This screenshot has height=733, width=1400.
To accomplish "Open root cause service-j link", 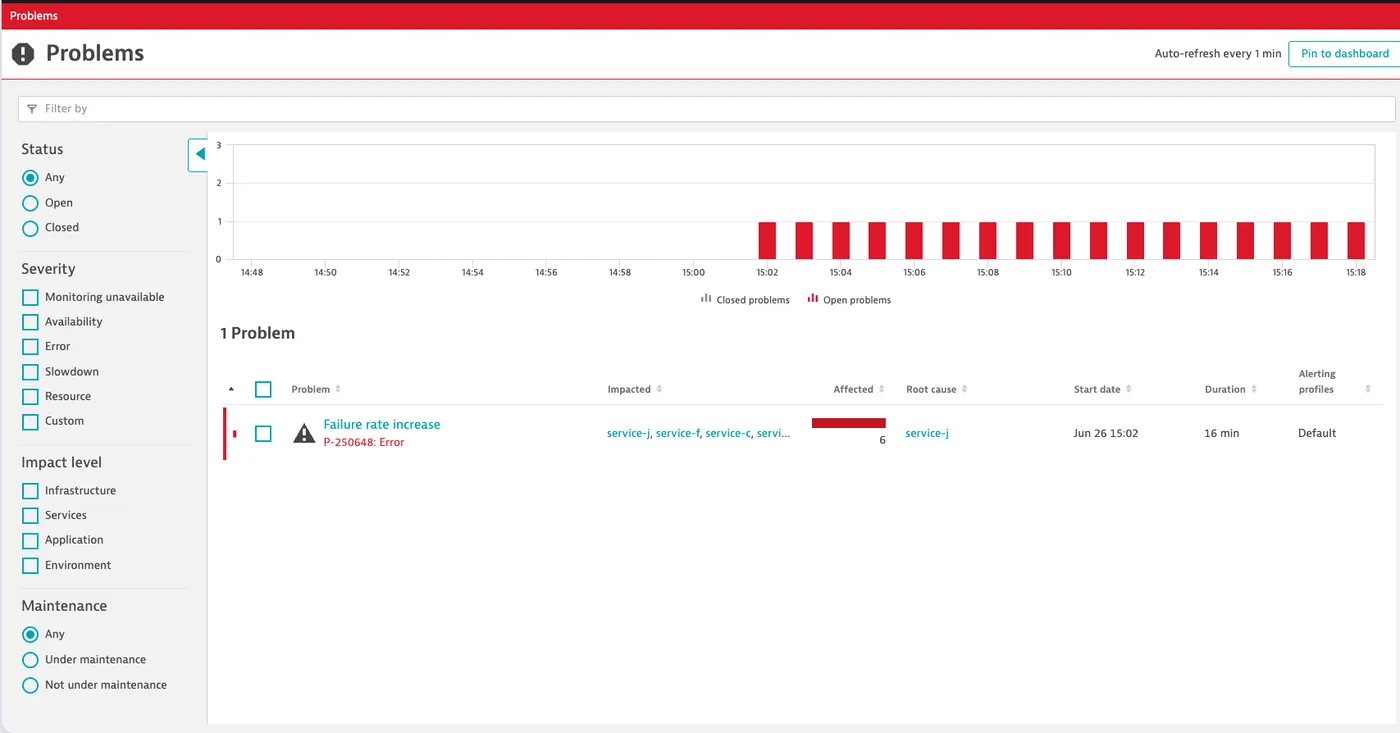I will click(x=927, y=433).
